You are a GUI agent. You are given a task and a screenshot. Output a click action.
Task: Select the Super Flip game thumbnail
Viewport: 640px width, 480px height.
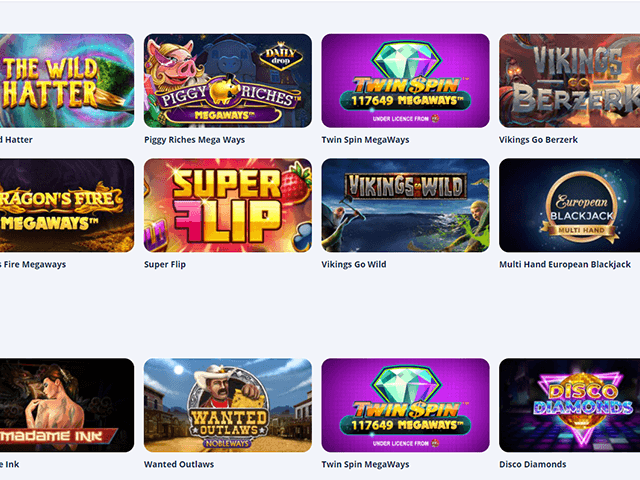(x=228, y=205)
